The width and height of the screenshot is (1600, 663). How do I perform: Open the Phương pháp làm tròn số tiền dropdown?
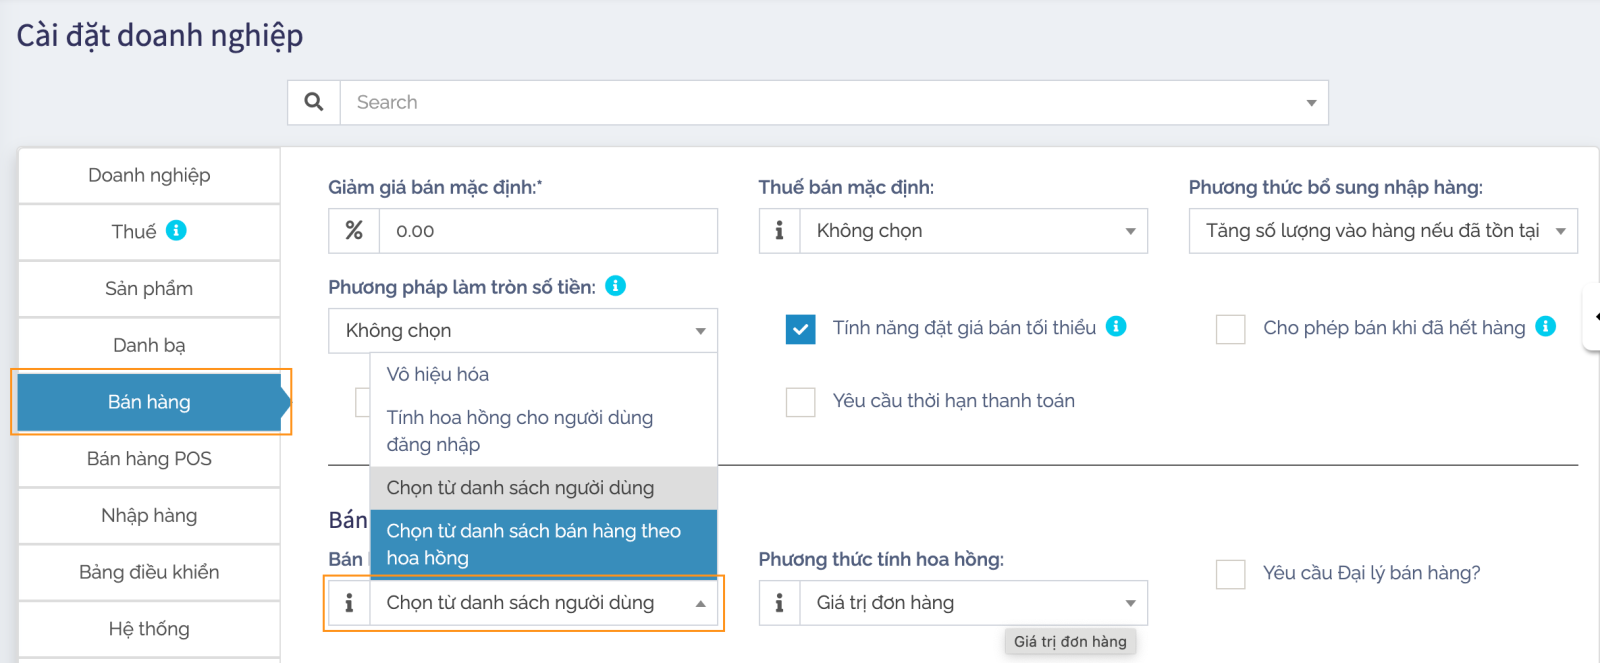522,331
